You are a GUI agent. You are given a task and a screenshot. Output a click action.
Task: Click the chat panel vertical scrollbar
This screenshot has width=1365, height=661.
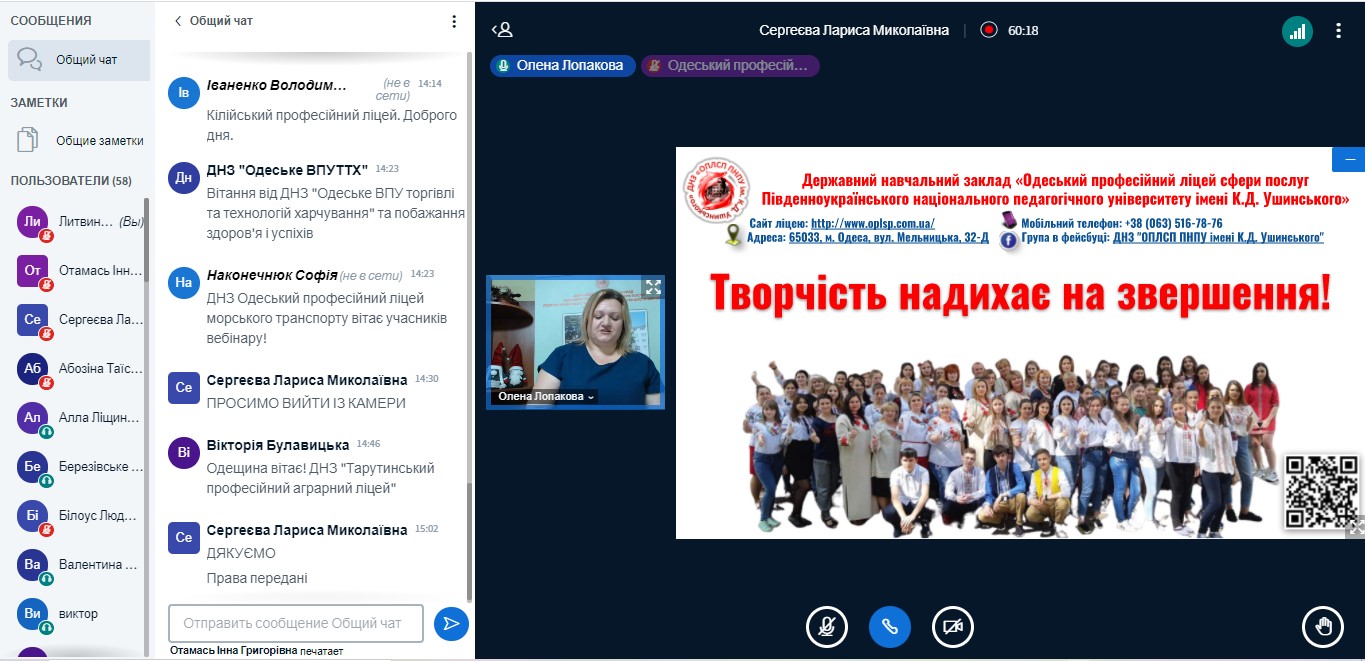tap(469, 300)
